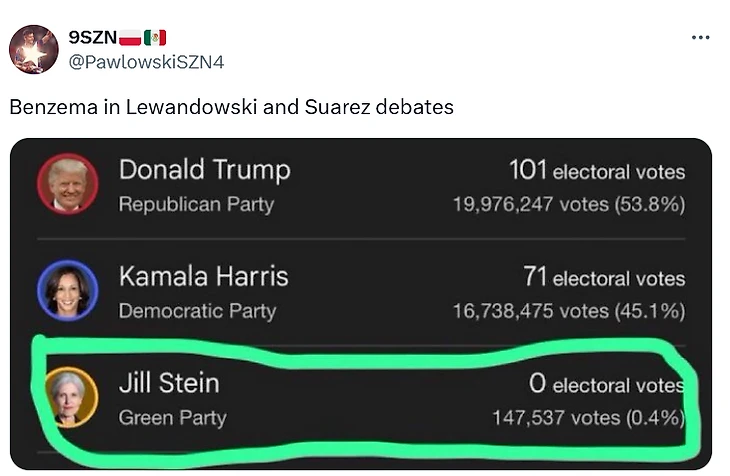Click the Mexico flag emoji
Viewport: 730px width, 476px height.
pos(154,38)
